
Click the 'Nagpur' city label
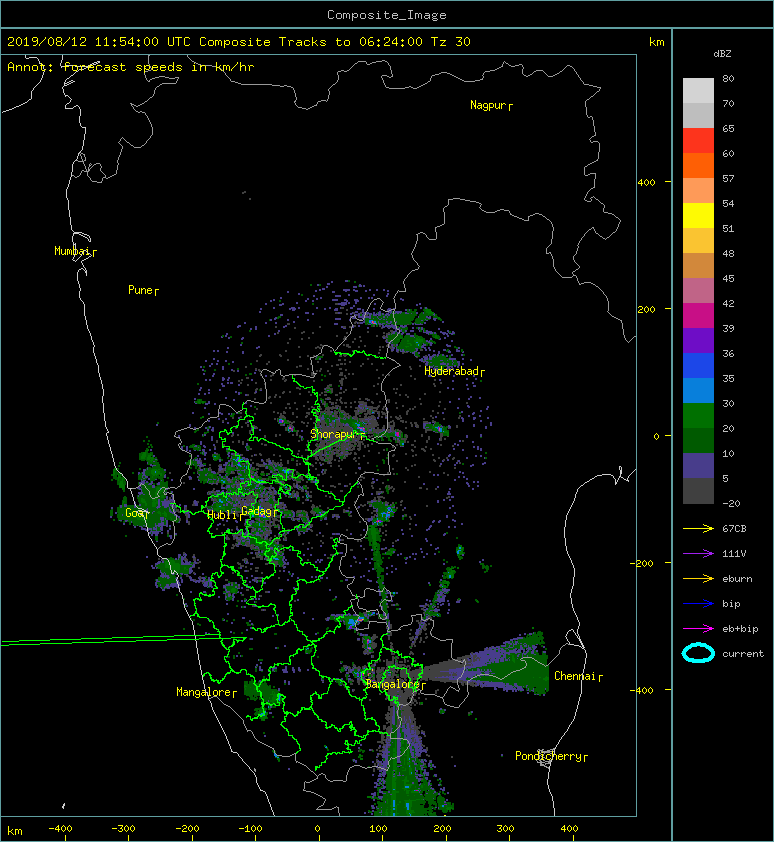coord(488,105)
